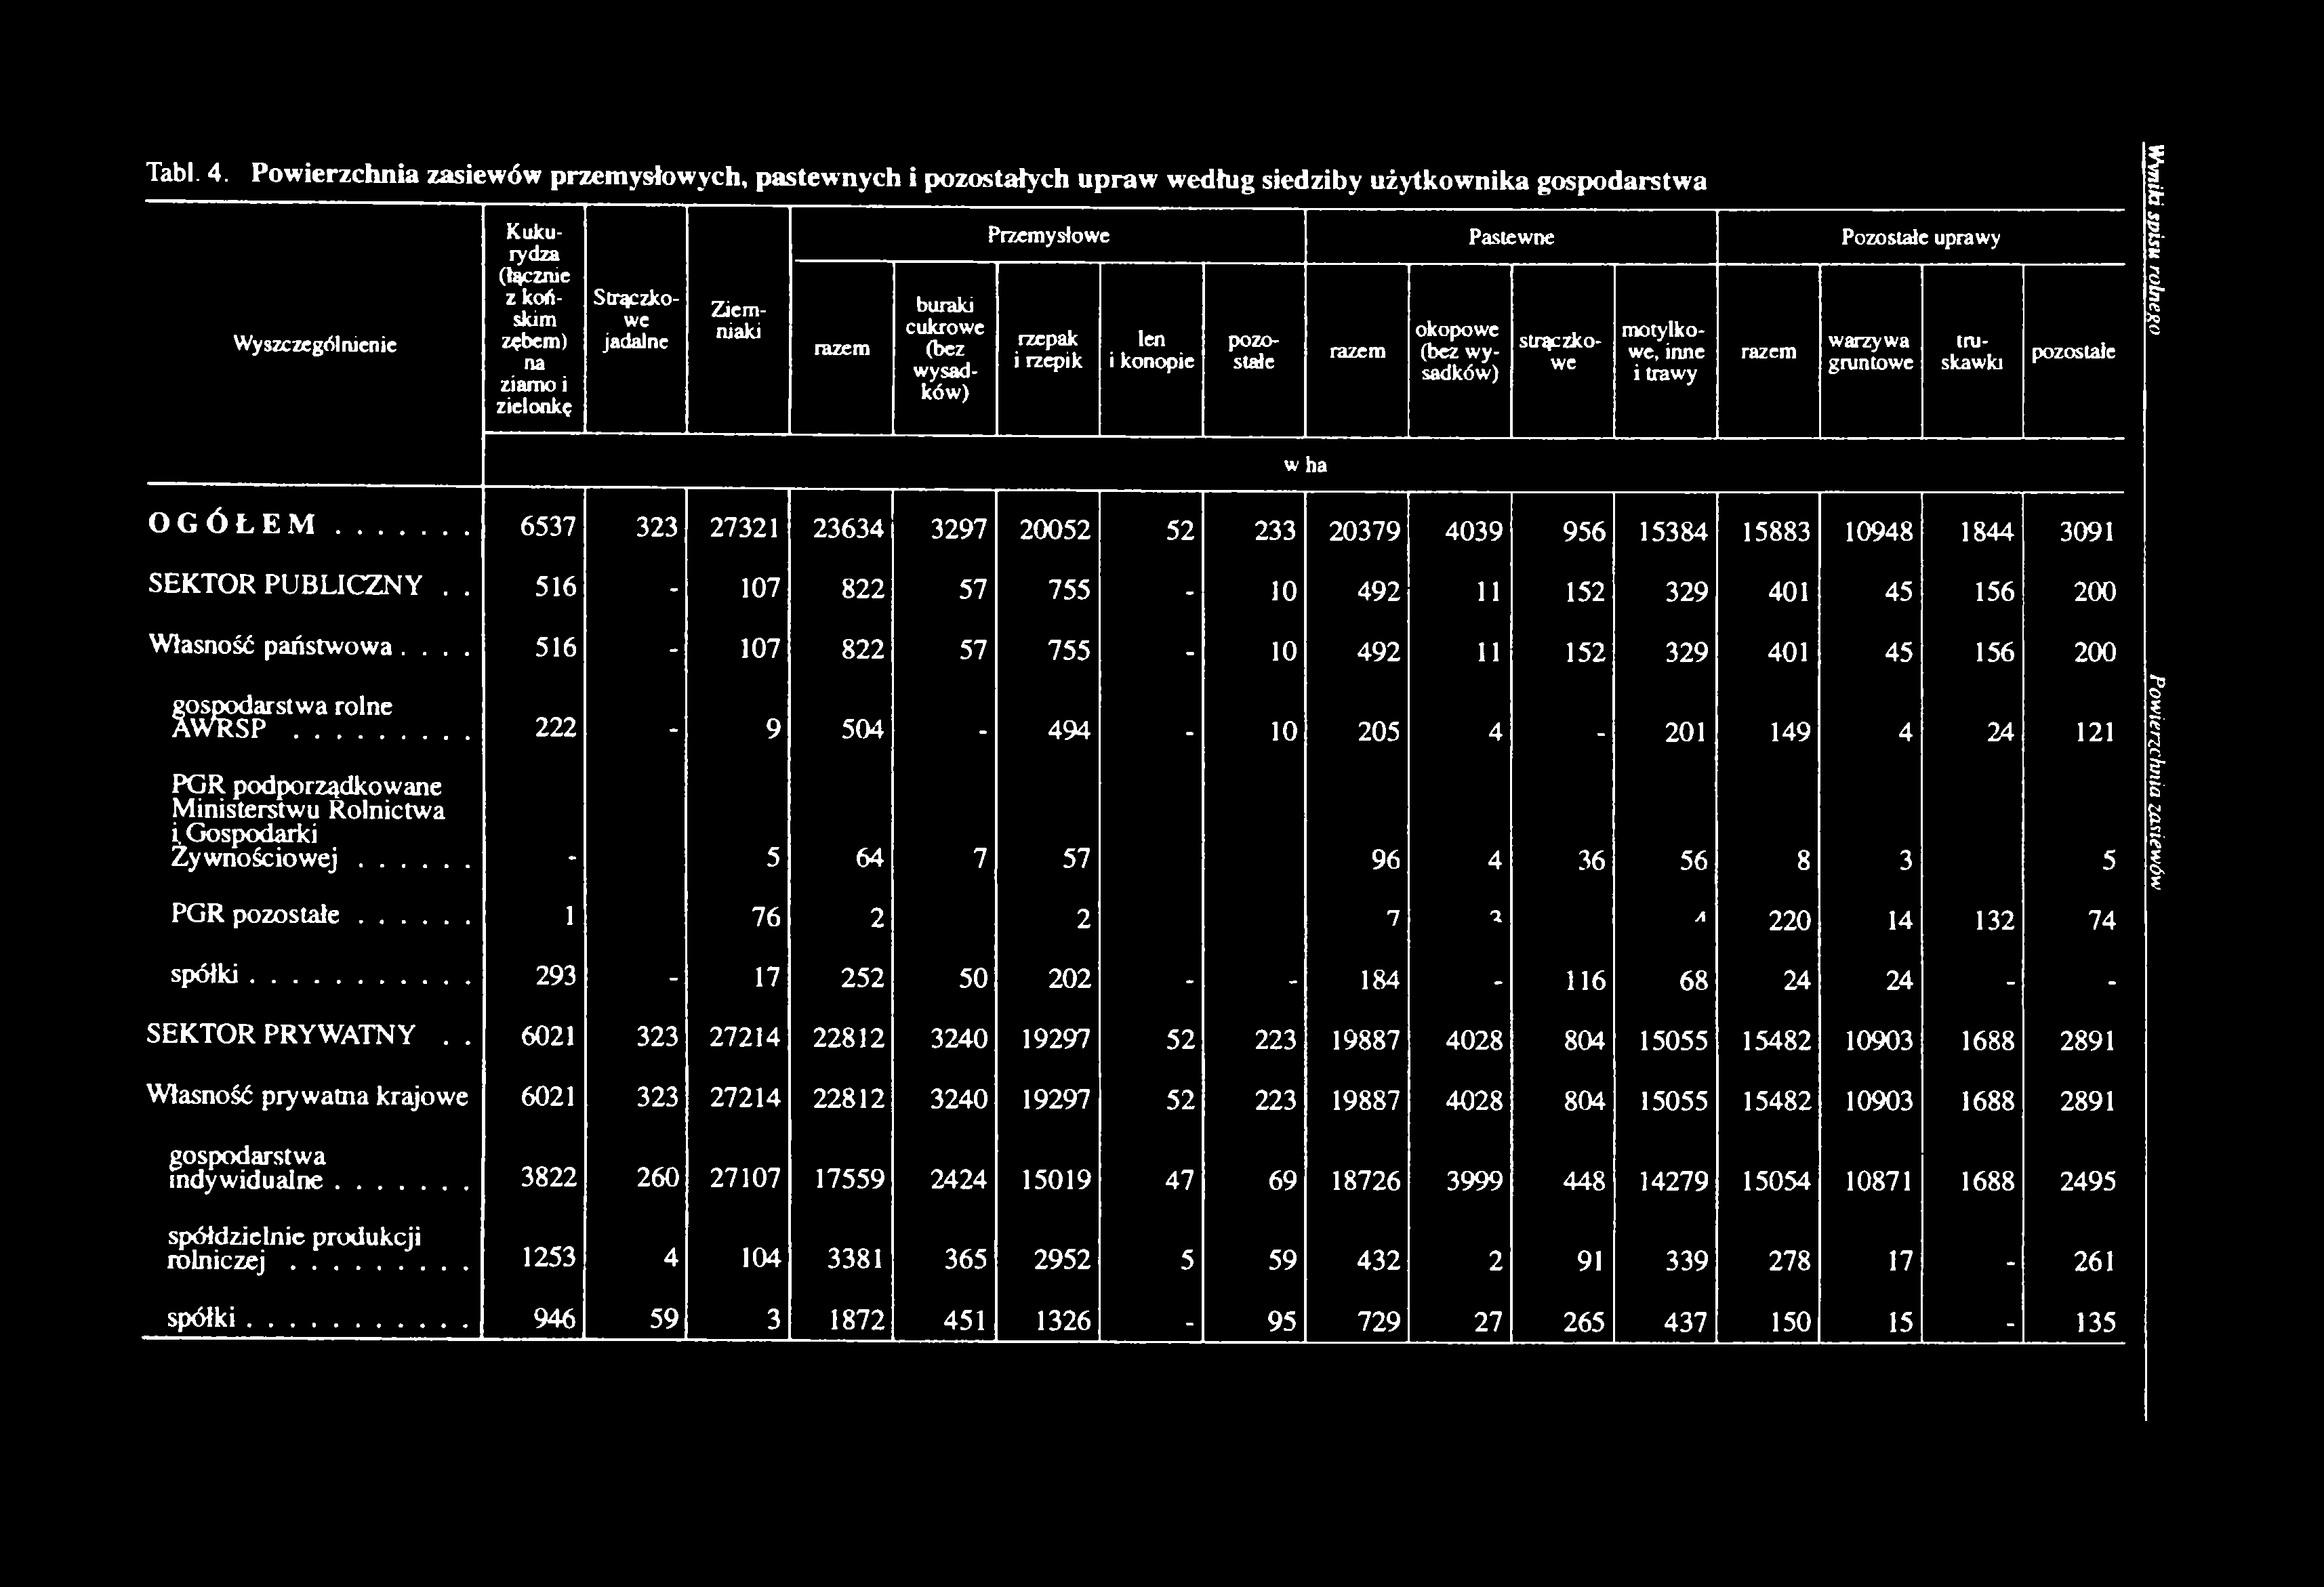
Task: Click the 'len i konopie' column header
Action: point(1151,351)
